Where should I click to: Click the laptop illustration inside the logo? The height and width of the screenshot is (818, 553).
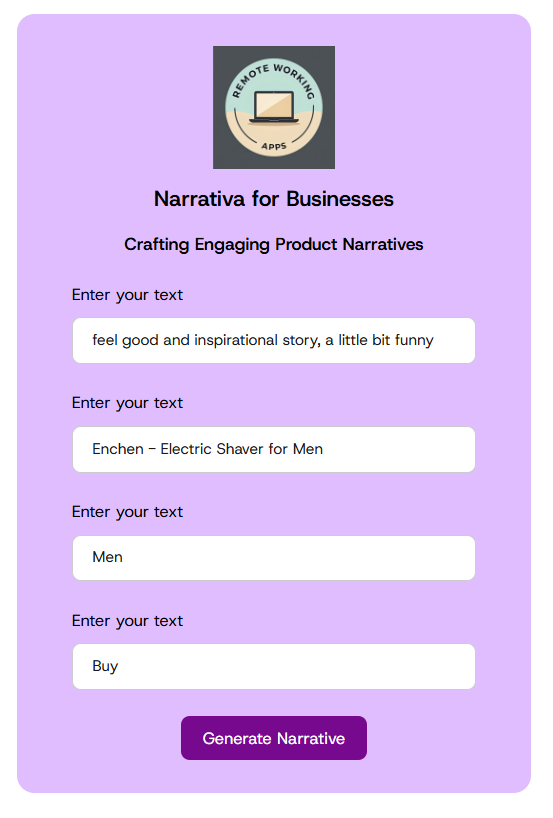click(274, 107)
